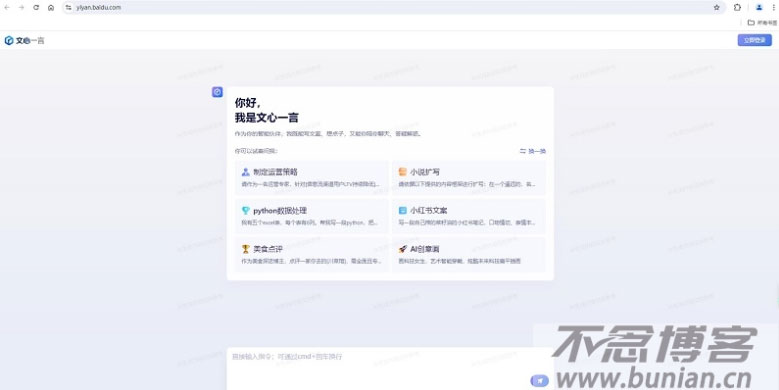The width and height of the screenshot is (779, 390).
Task: Select the python数据处理 suggestion card
Action: coord(312,216)
